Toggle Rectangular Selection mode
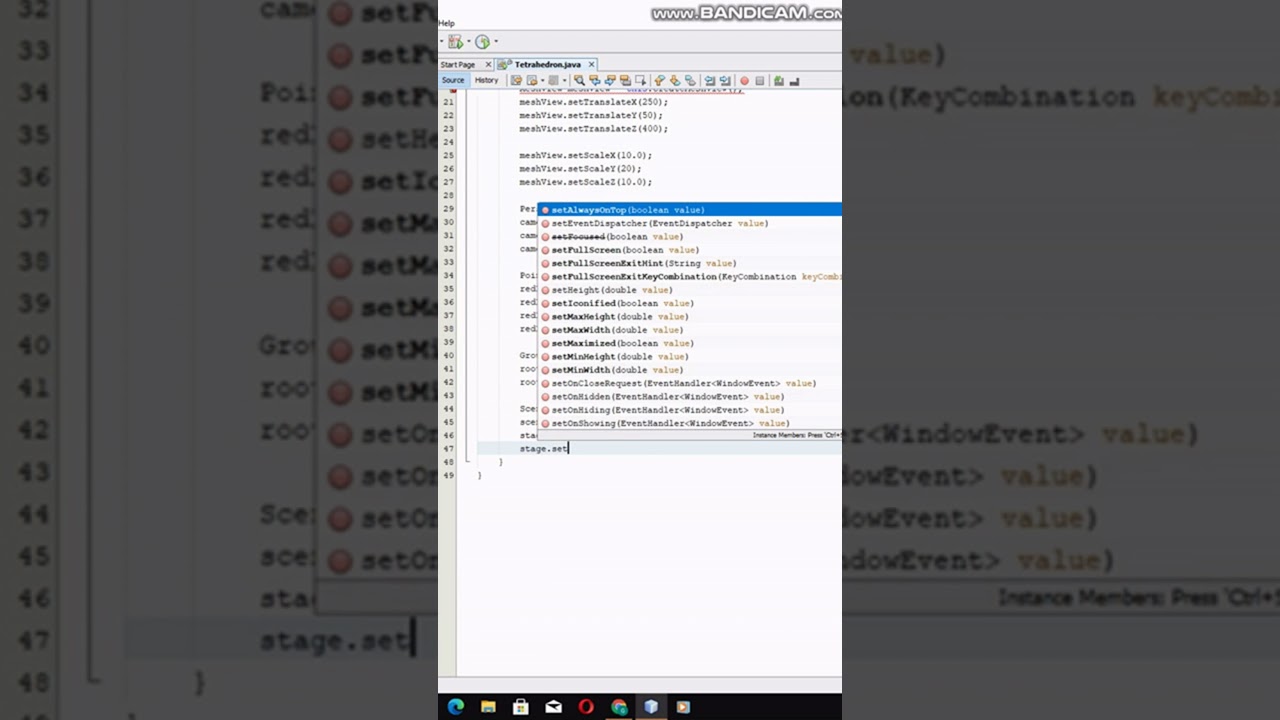1280x720 pixels. (640, 80)
